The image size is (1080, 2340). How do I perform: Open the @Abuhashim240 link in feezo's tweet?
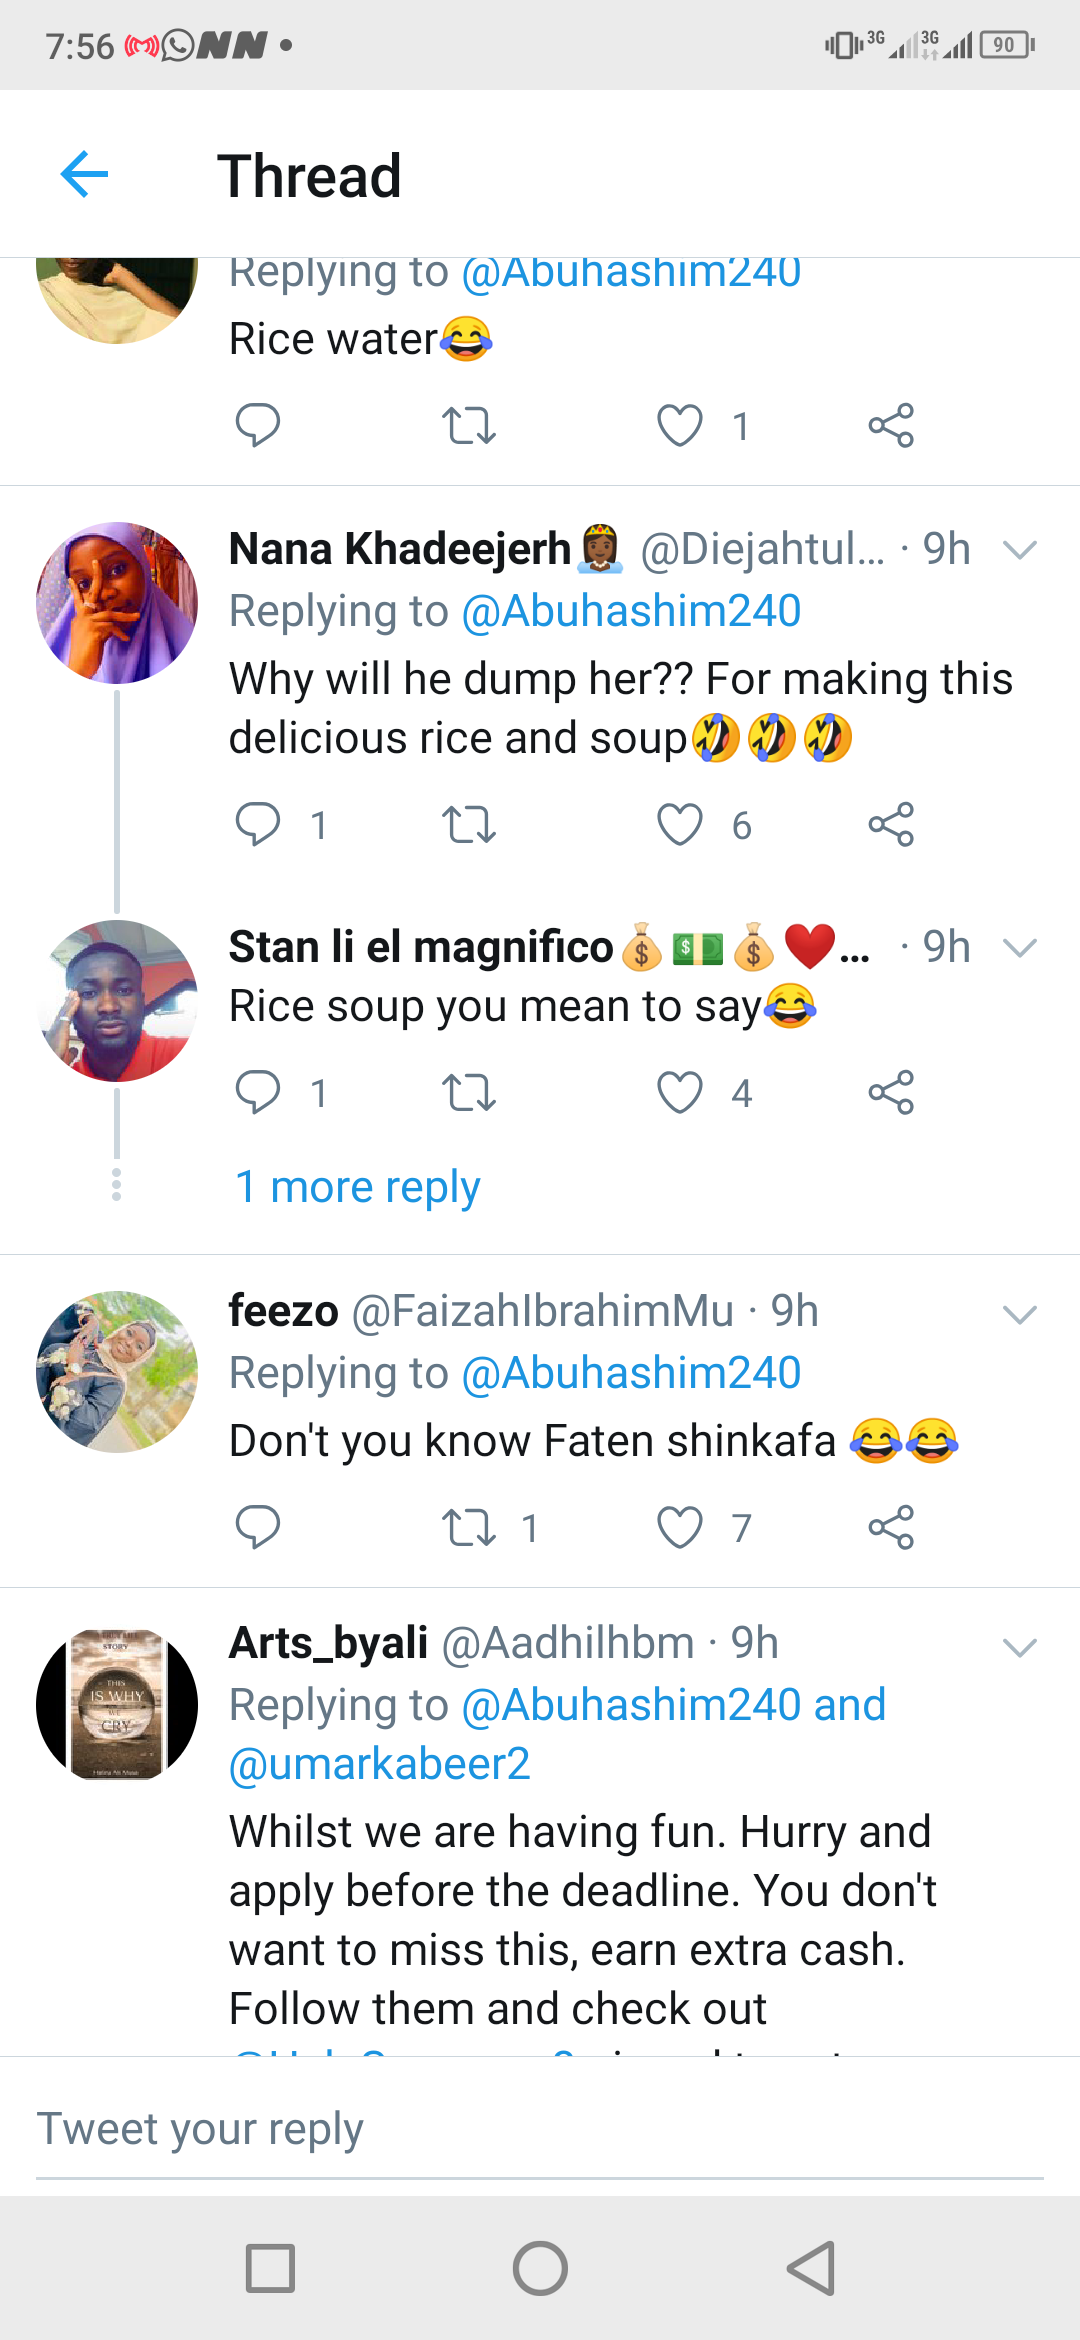(x=631, y=1373)
